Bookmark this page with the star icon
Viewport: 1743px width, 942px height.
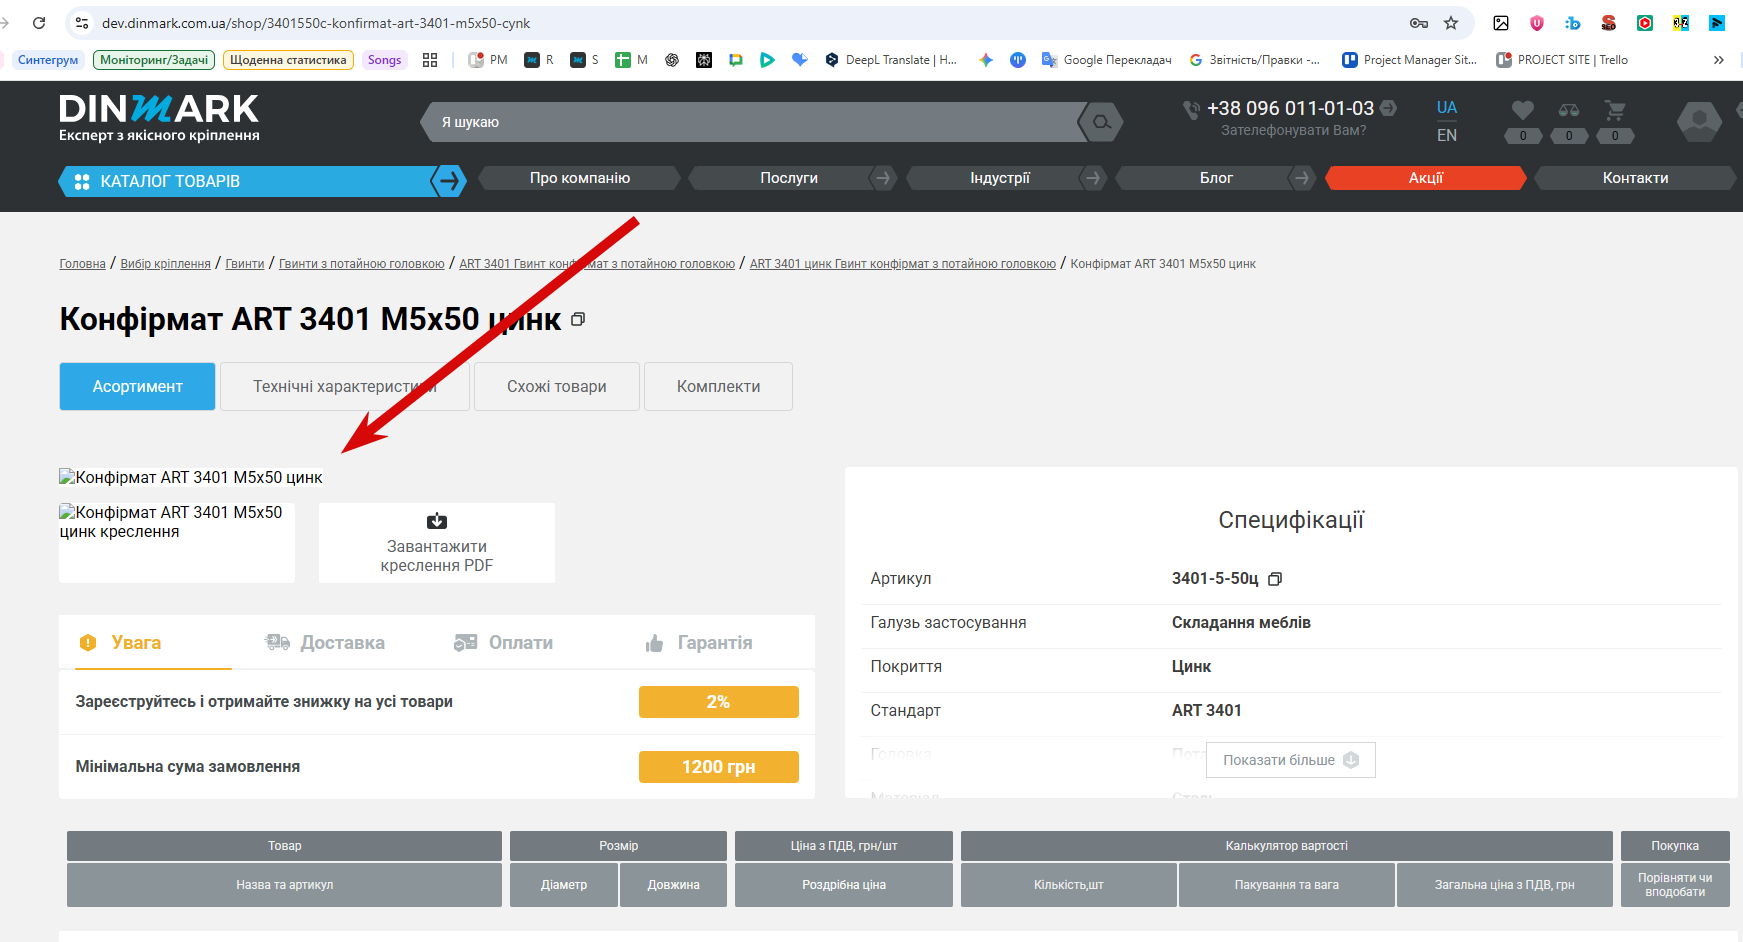[1451, 23]
